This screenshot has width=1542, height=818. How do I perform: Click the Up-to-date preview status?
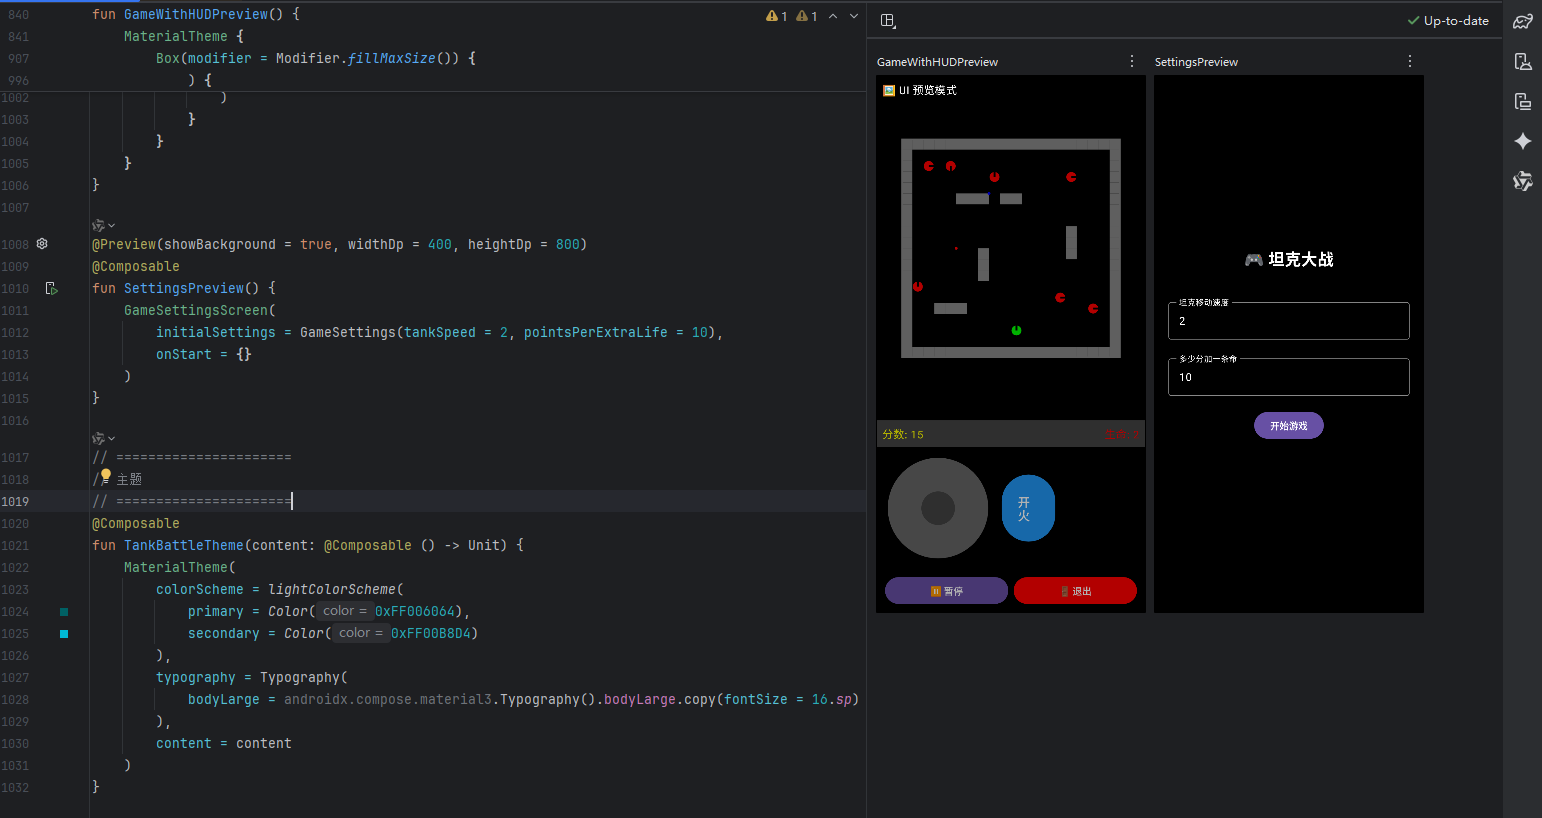1448,20
